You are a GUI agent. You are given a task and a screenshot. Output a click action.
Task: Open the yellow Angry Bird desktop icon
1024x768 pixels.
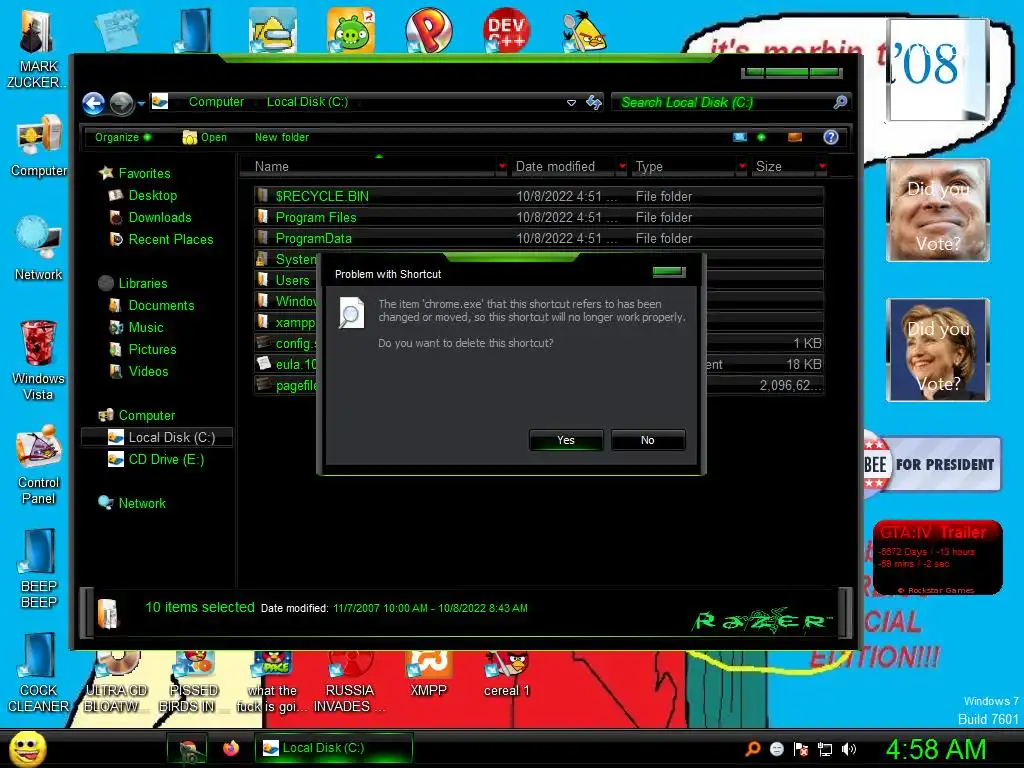click(584, 31)
